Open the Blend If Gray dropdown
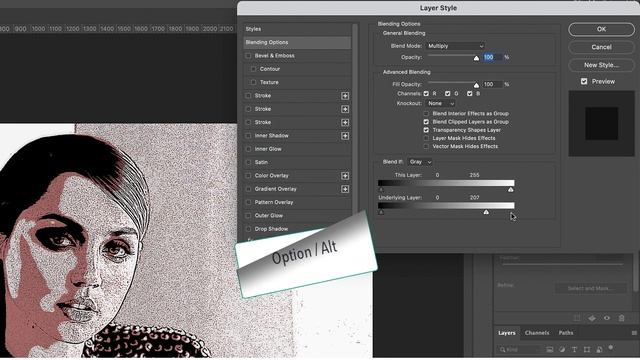This screenshot has height=360, width=640. 420,162
